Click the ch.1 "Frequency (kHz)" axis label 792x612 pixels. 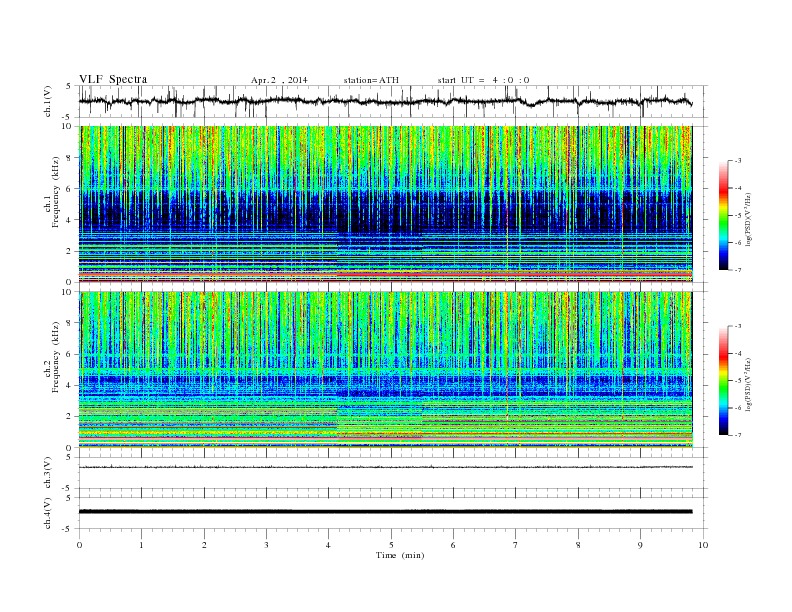(x=56, y=192)
